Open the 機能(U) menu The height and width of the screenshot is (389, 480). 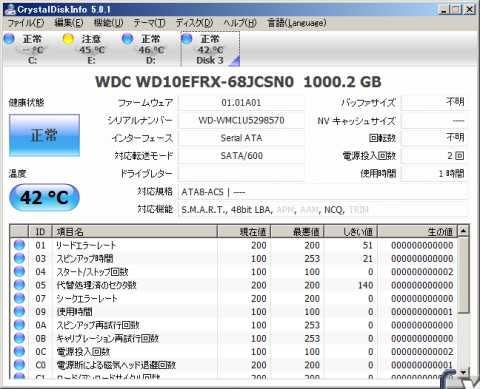click(x=108, y=23)
